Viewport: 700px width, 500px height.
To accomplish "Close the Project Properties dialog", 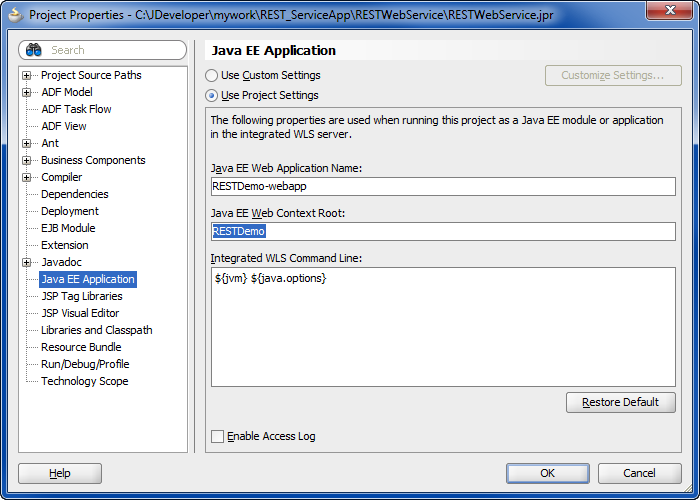I will 670,11.
